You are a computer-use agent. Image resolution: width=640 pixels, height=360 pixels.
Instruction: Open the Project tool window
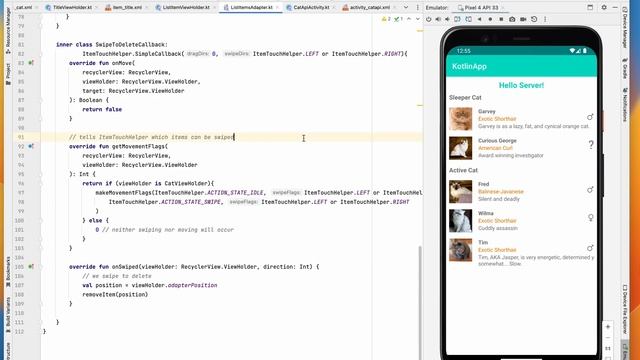(8, 75)
